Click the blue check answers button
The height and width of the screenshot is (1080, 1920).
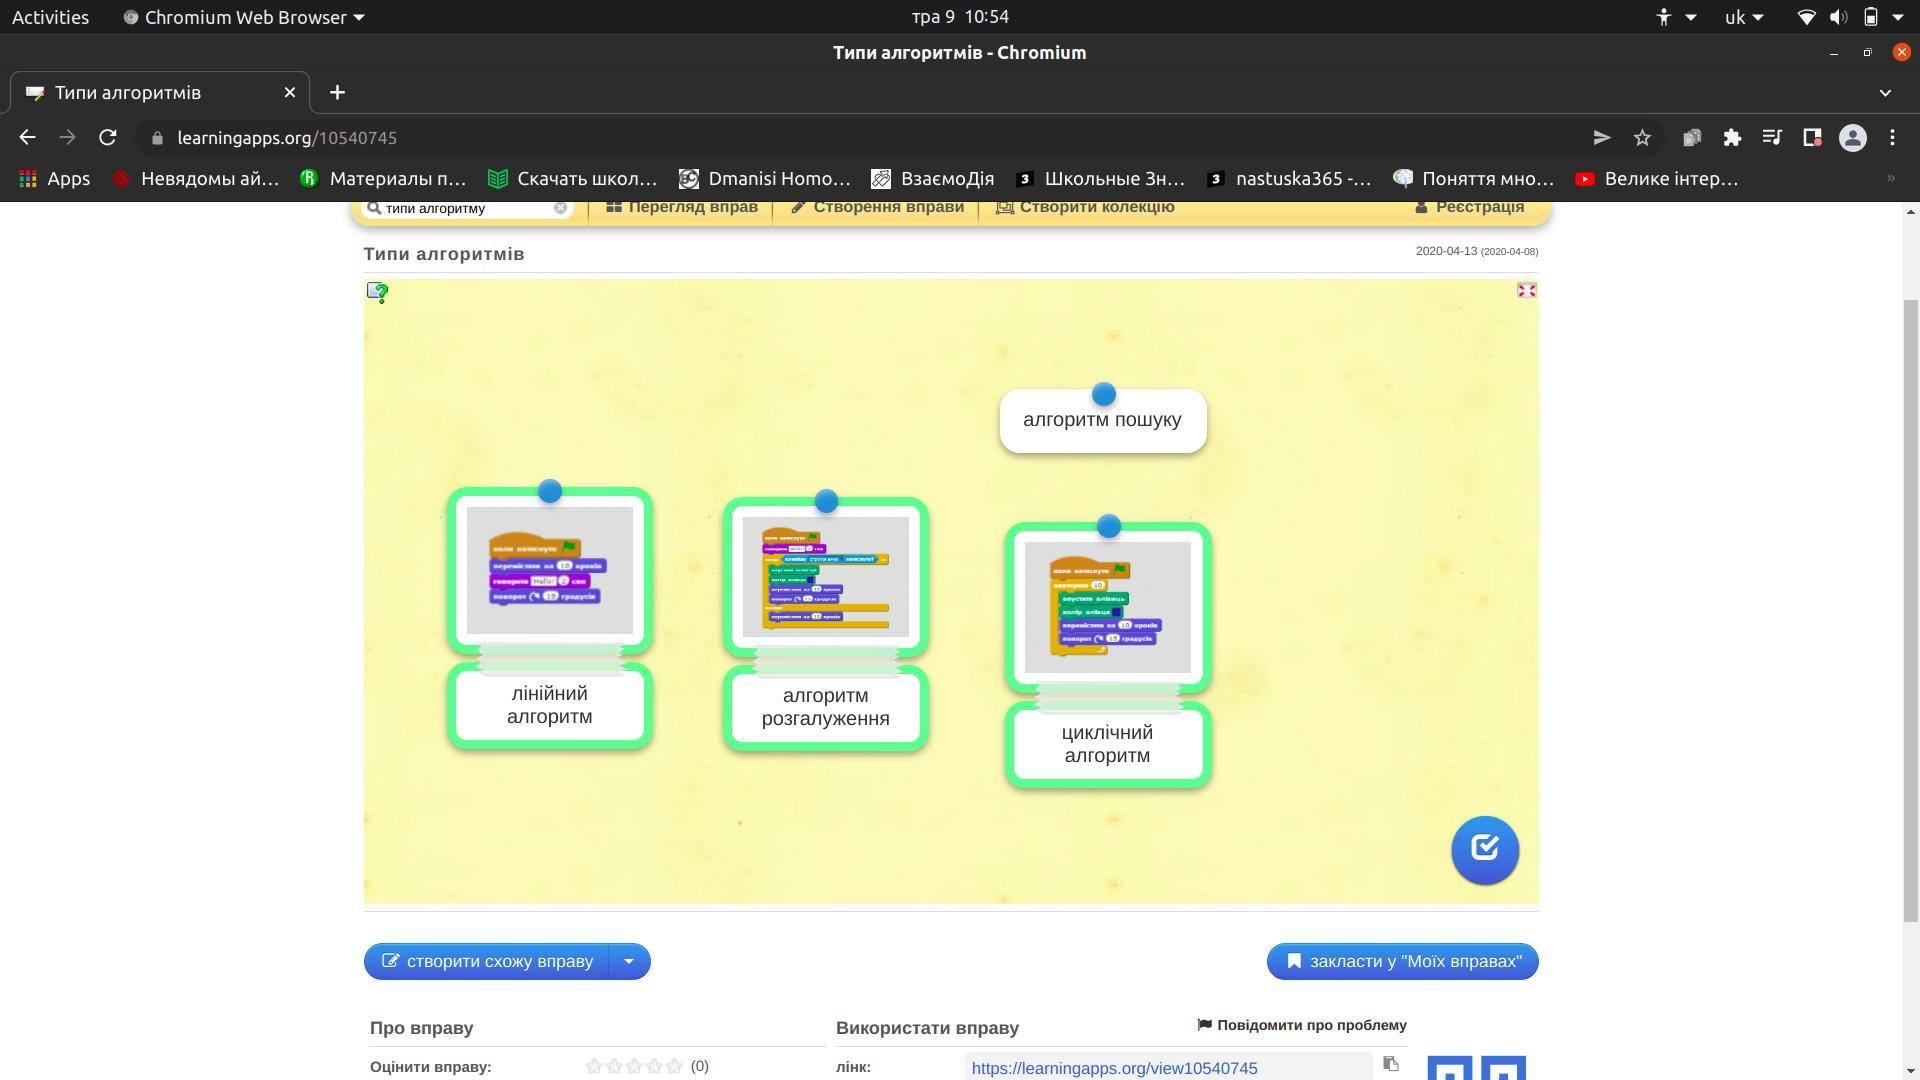tap(1484, 849)
